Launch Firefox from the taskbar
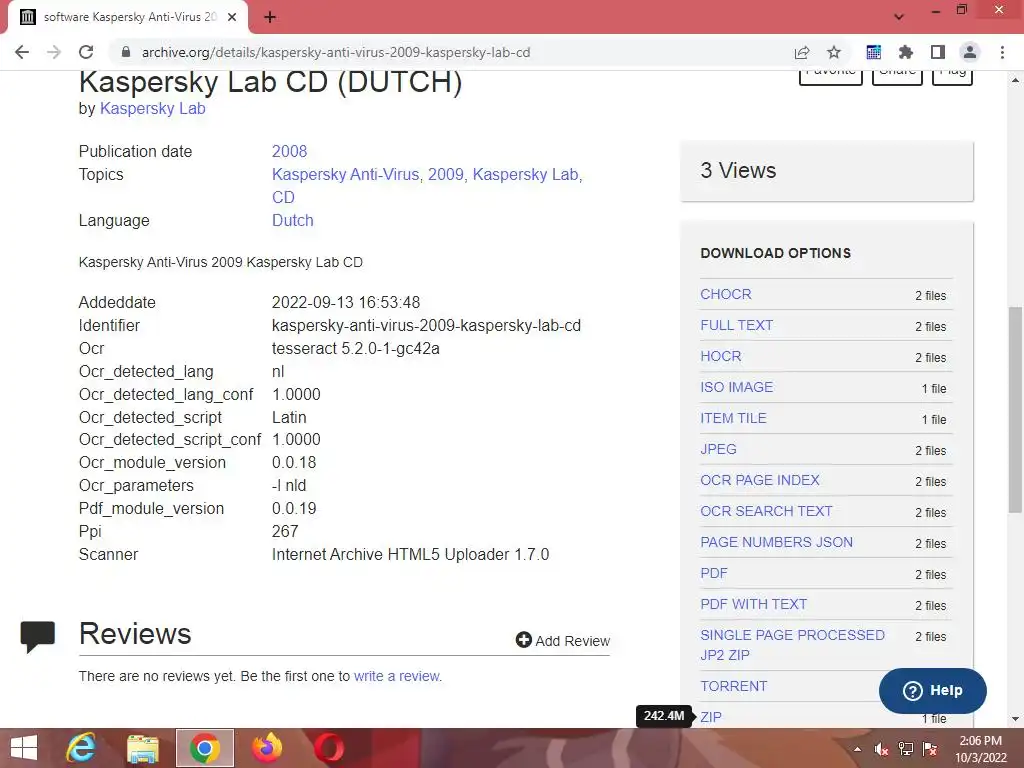The image size is (1024, 768). [x=267, y=748]
